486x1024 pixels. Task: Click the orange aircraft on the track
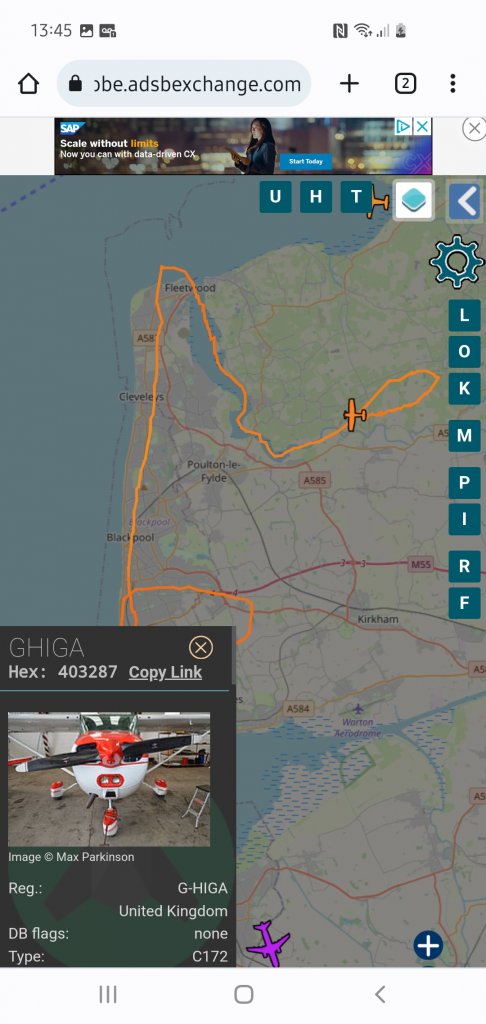pos(355,415)
